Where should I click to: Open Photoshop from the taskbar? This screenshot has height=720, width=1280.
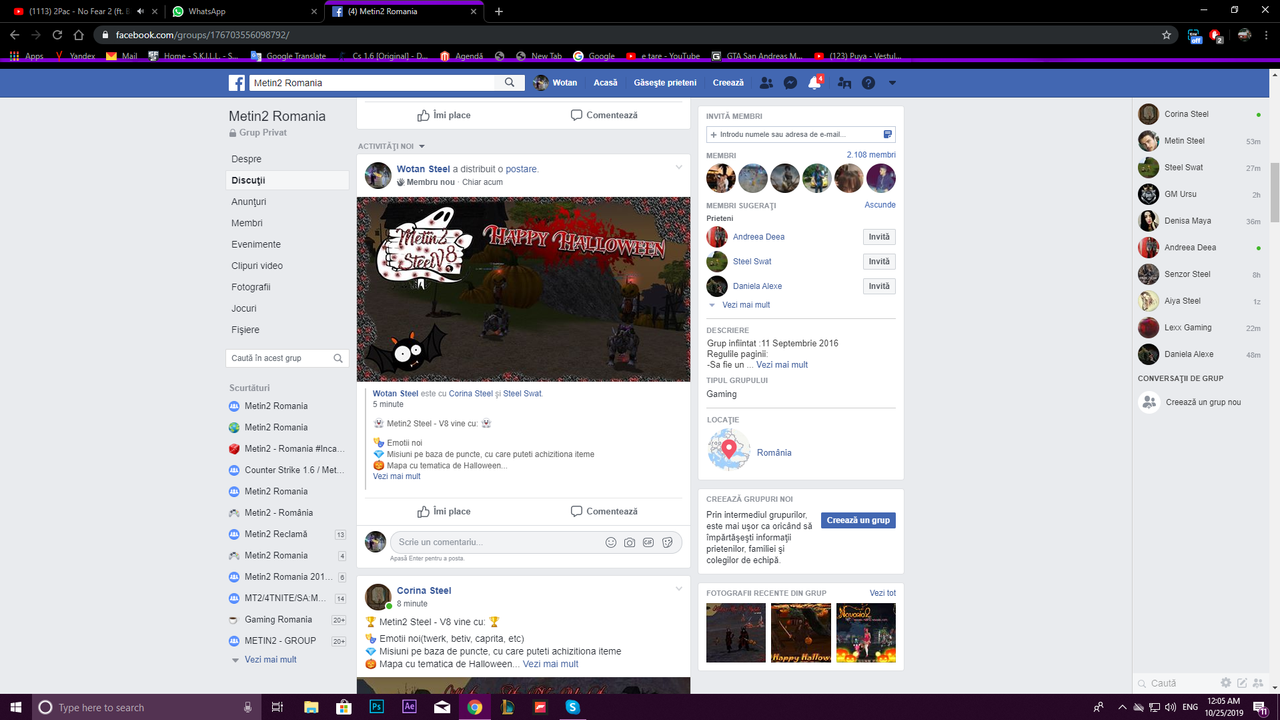377,707
